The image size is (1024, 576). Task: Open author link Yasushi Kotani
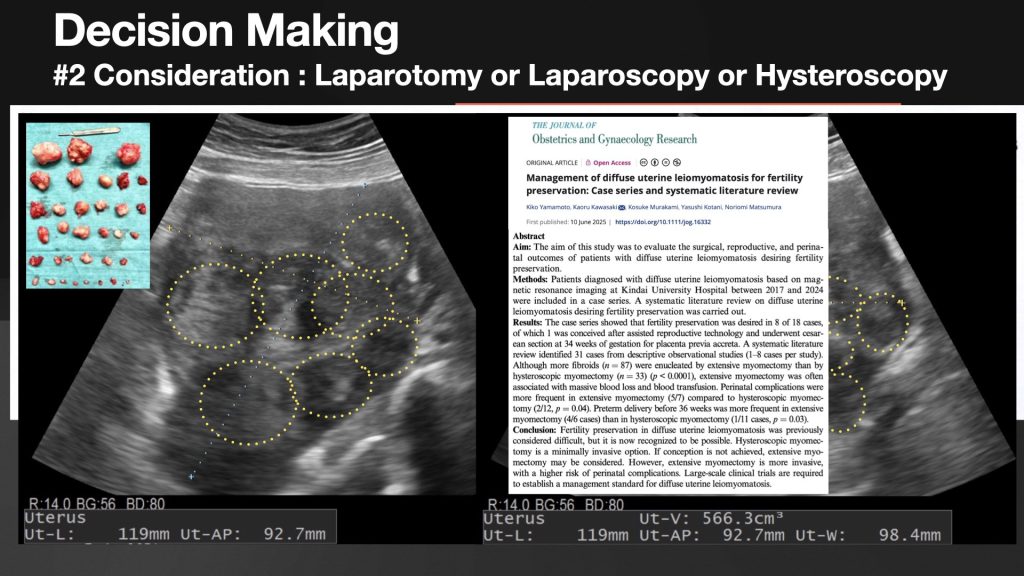[x=701, y=207]
